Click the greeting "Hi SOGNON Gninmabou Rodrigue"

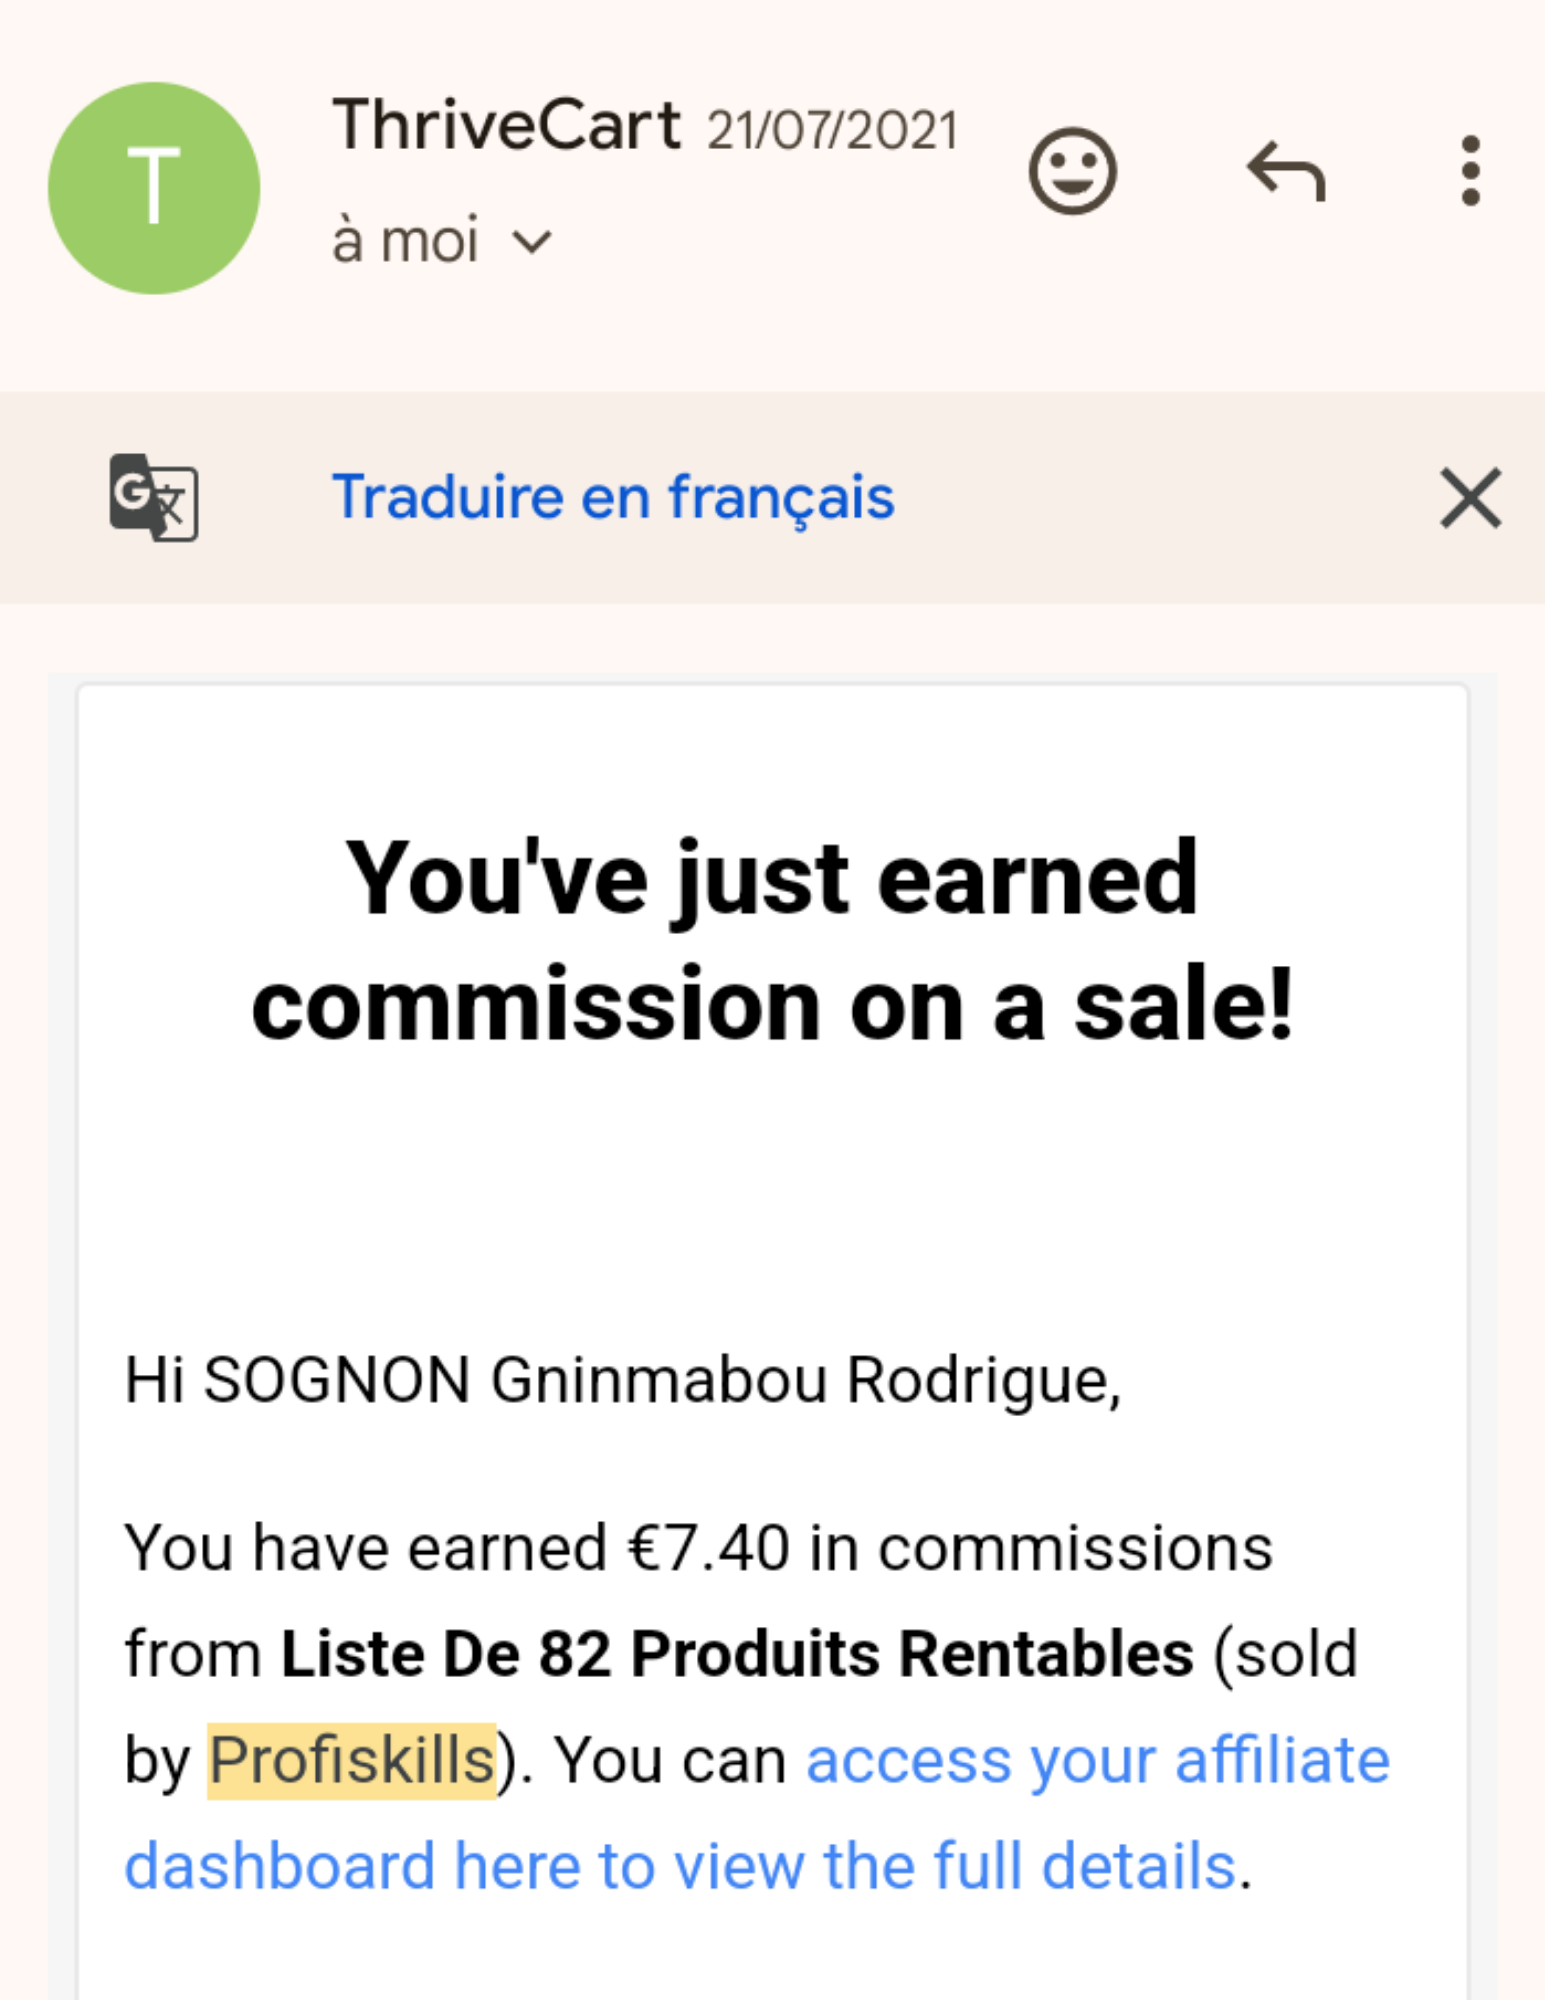(620, 1381)
